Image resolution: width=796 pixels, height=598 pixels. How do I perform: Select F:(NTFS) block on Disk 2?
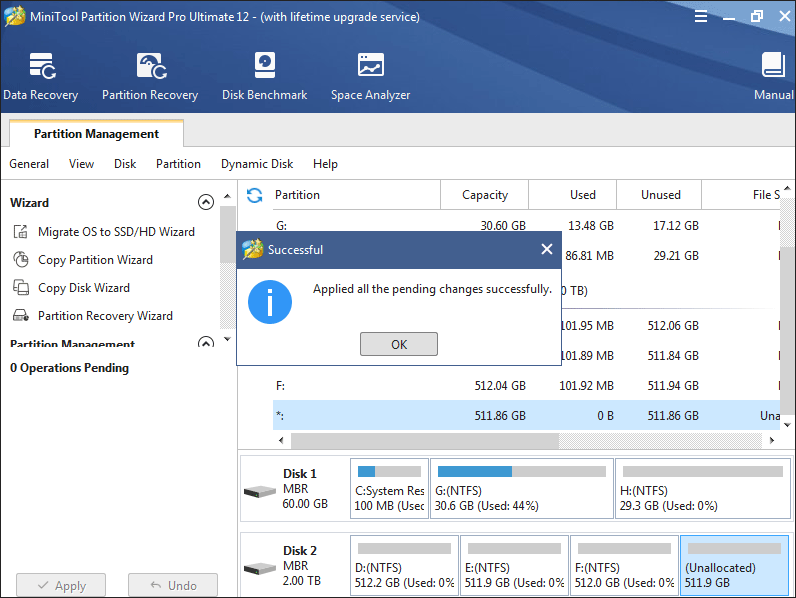click(x=624, y=566)
